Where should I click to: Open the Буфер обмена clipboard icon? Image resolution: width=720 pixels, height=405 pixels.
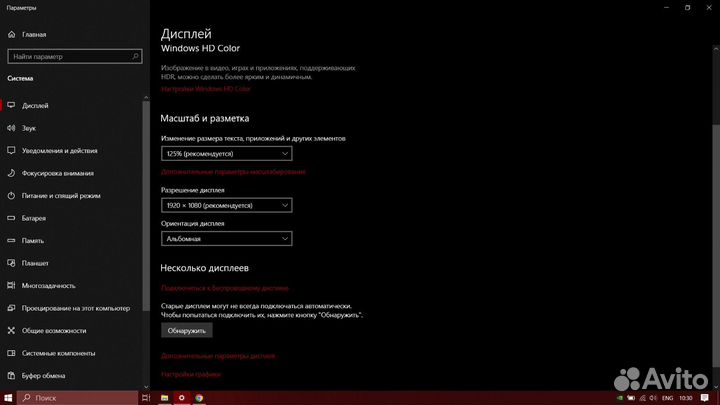point(11,375)
